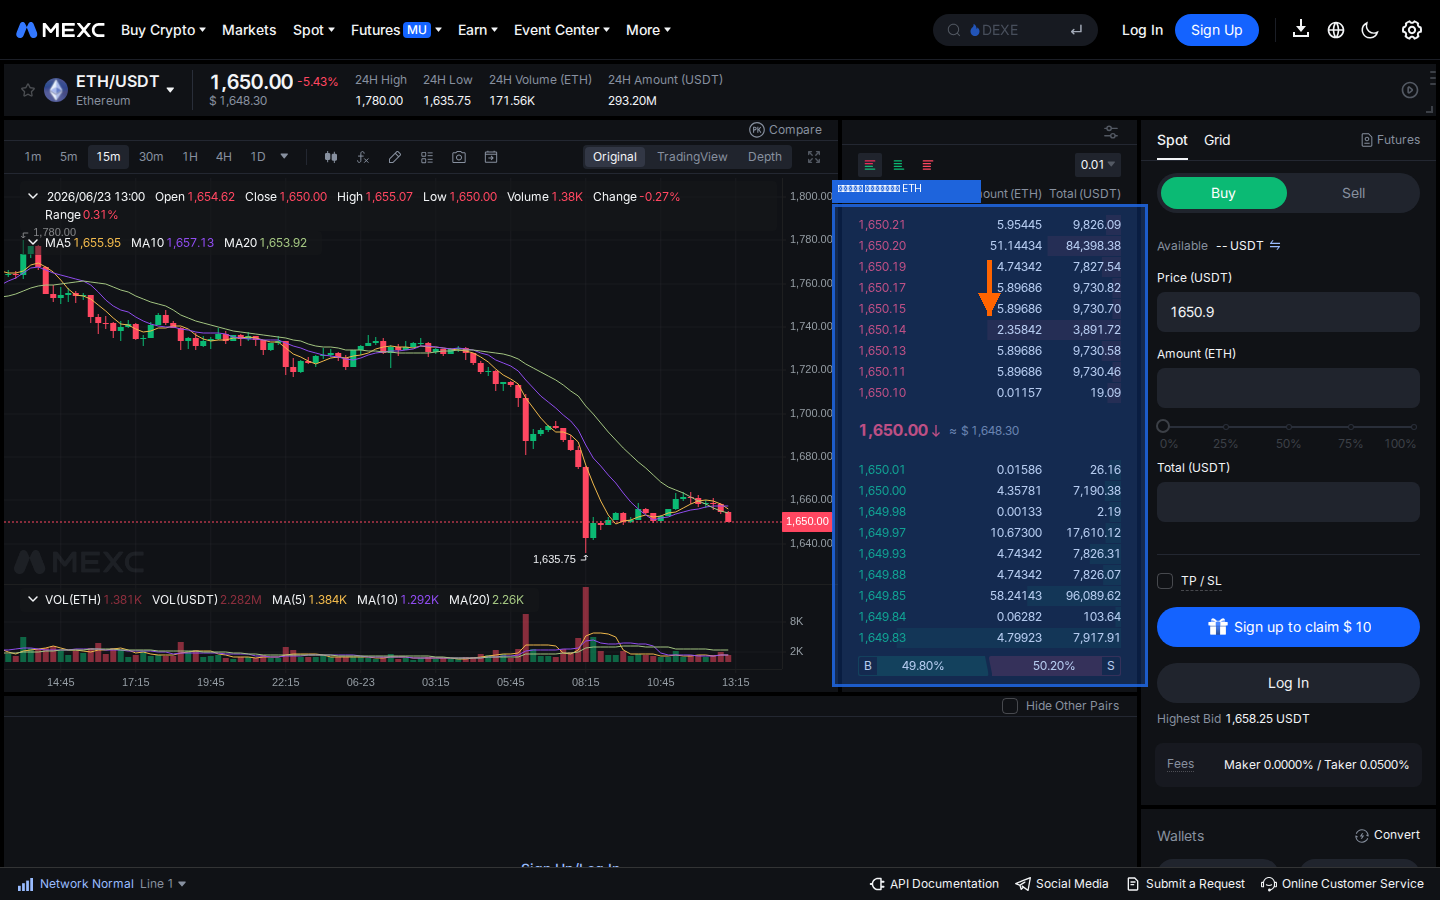Open the language globe icon
The image size is (1440, 900).
(1336, 30)
